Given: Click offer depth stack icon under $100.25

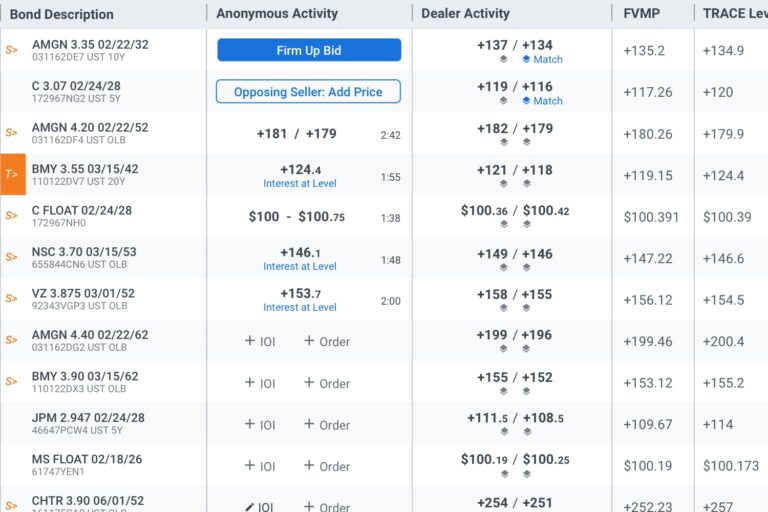Looking at the screenshot, I should [x=528, y=474].
